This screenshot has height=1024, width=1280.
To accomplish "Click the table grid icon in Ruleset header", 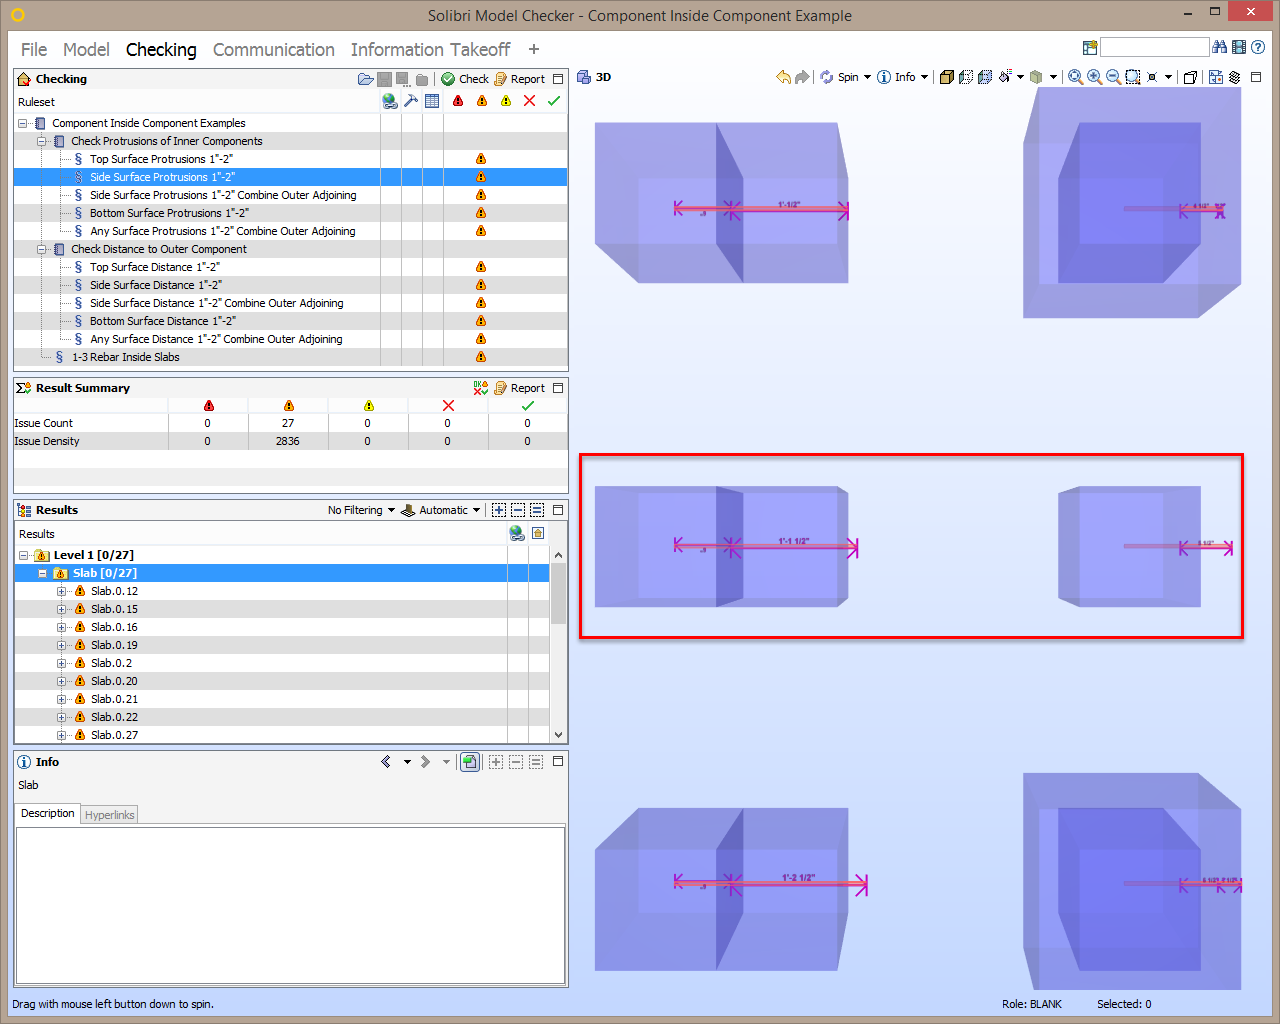I will point(432,101).
